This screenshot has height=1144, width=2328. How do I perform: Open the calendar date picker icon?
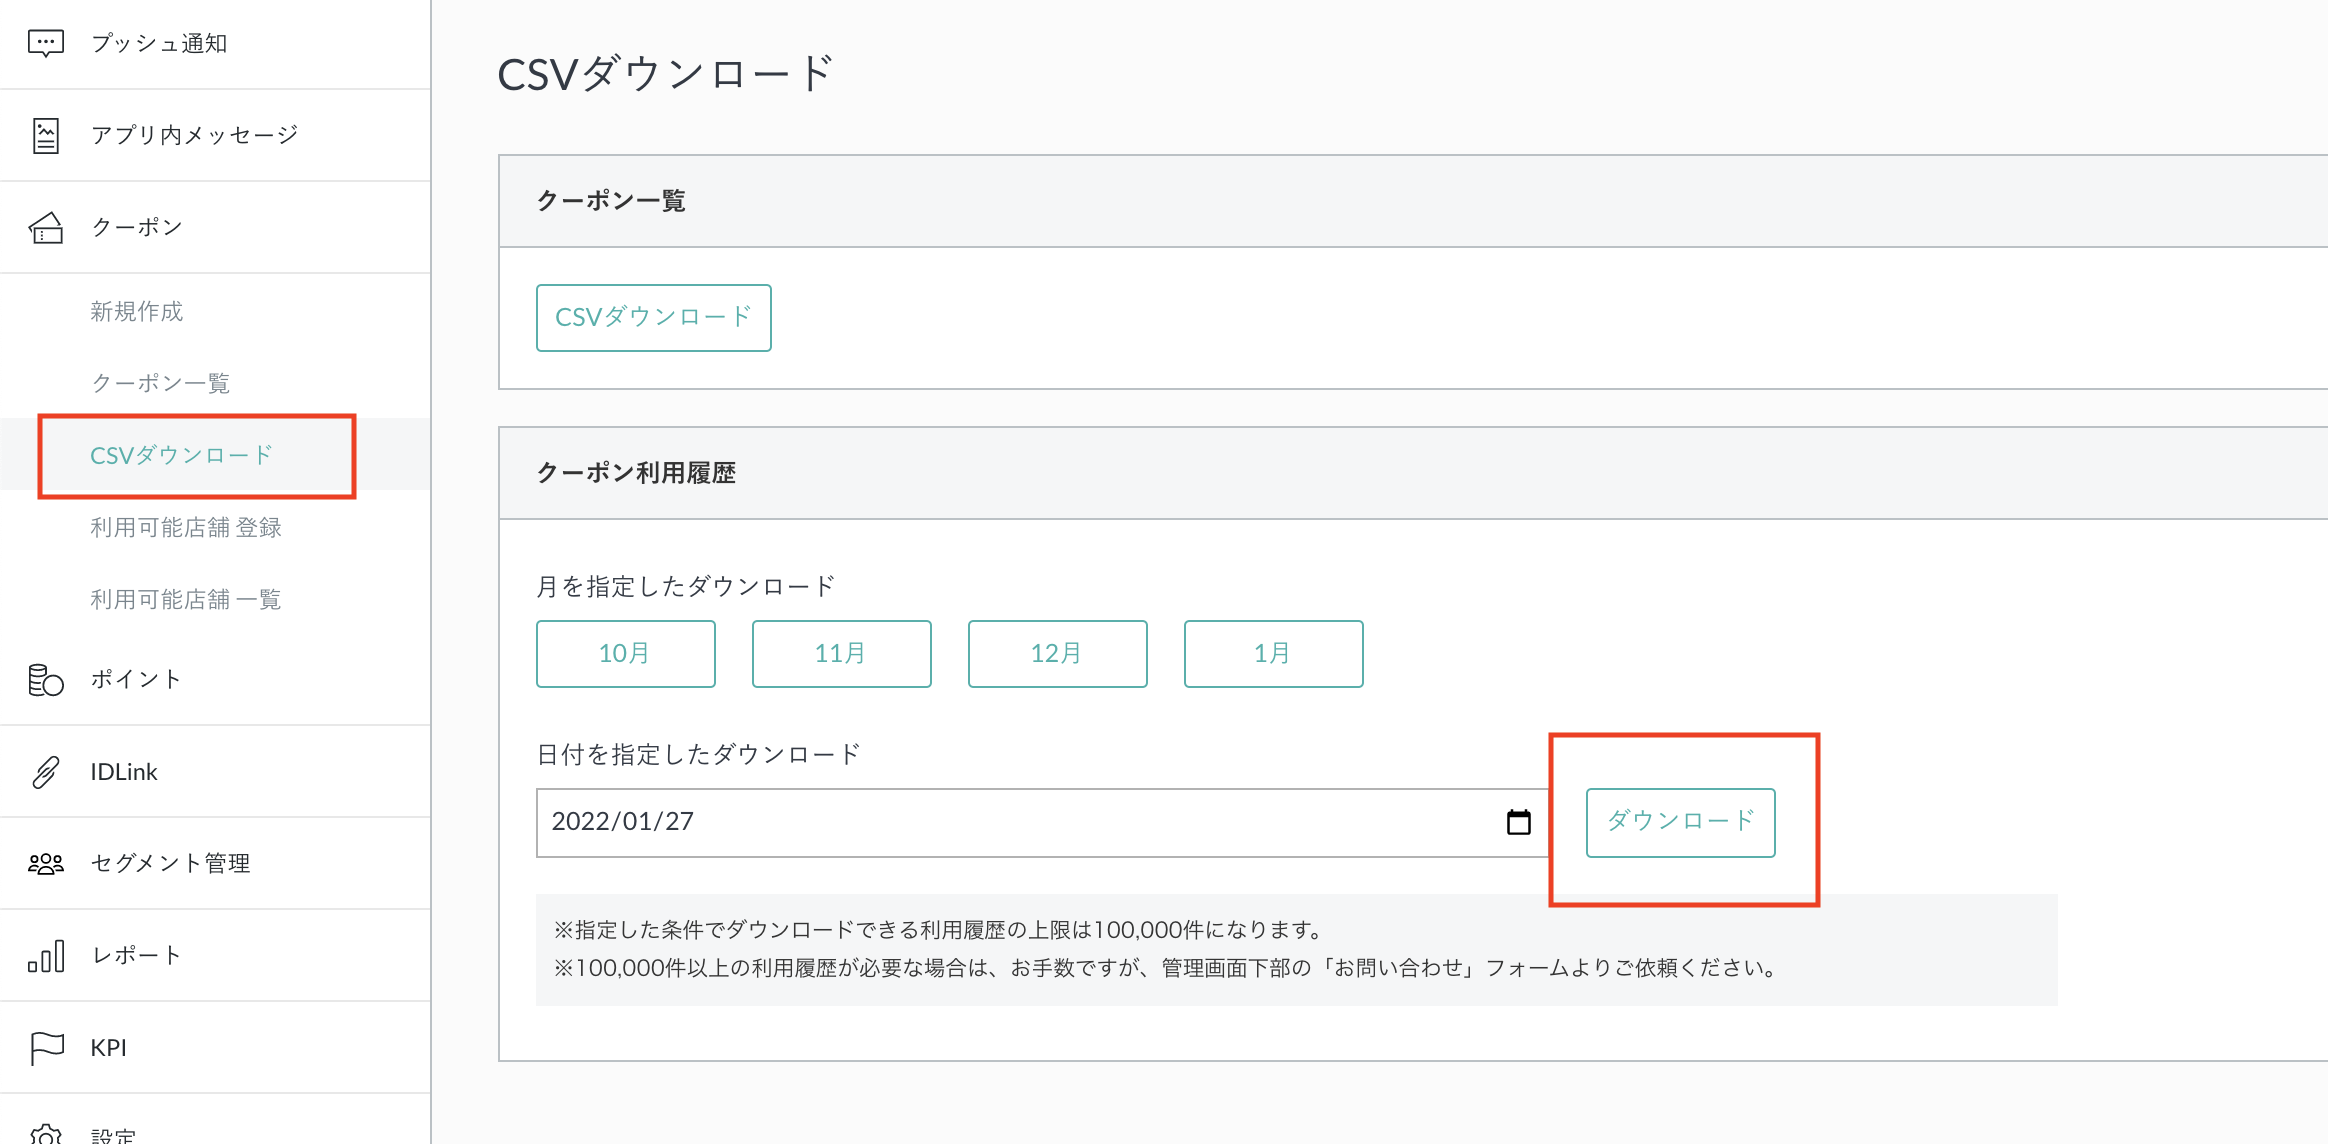pyautogui.click(x=1518, y=822)
